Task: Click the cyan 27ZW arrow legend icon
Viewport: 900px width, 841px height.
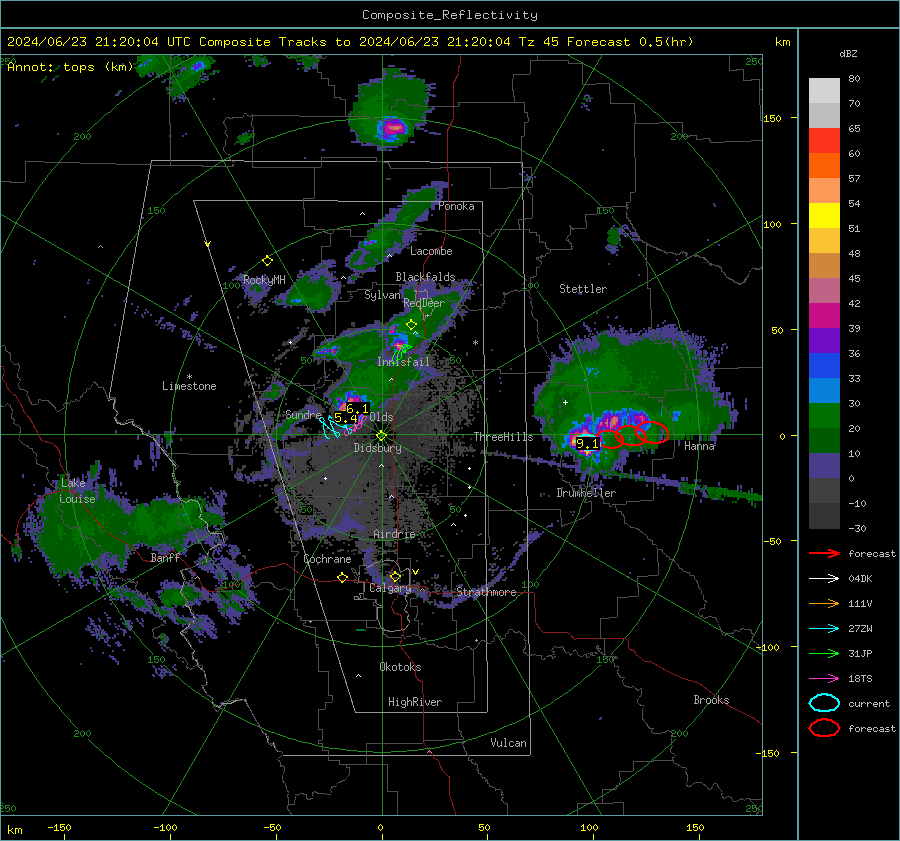Action: click(x=824, y=629)
